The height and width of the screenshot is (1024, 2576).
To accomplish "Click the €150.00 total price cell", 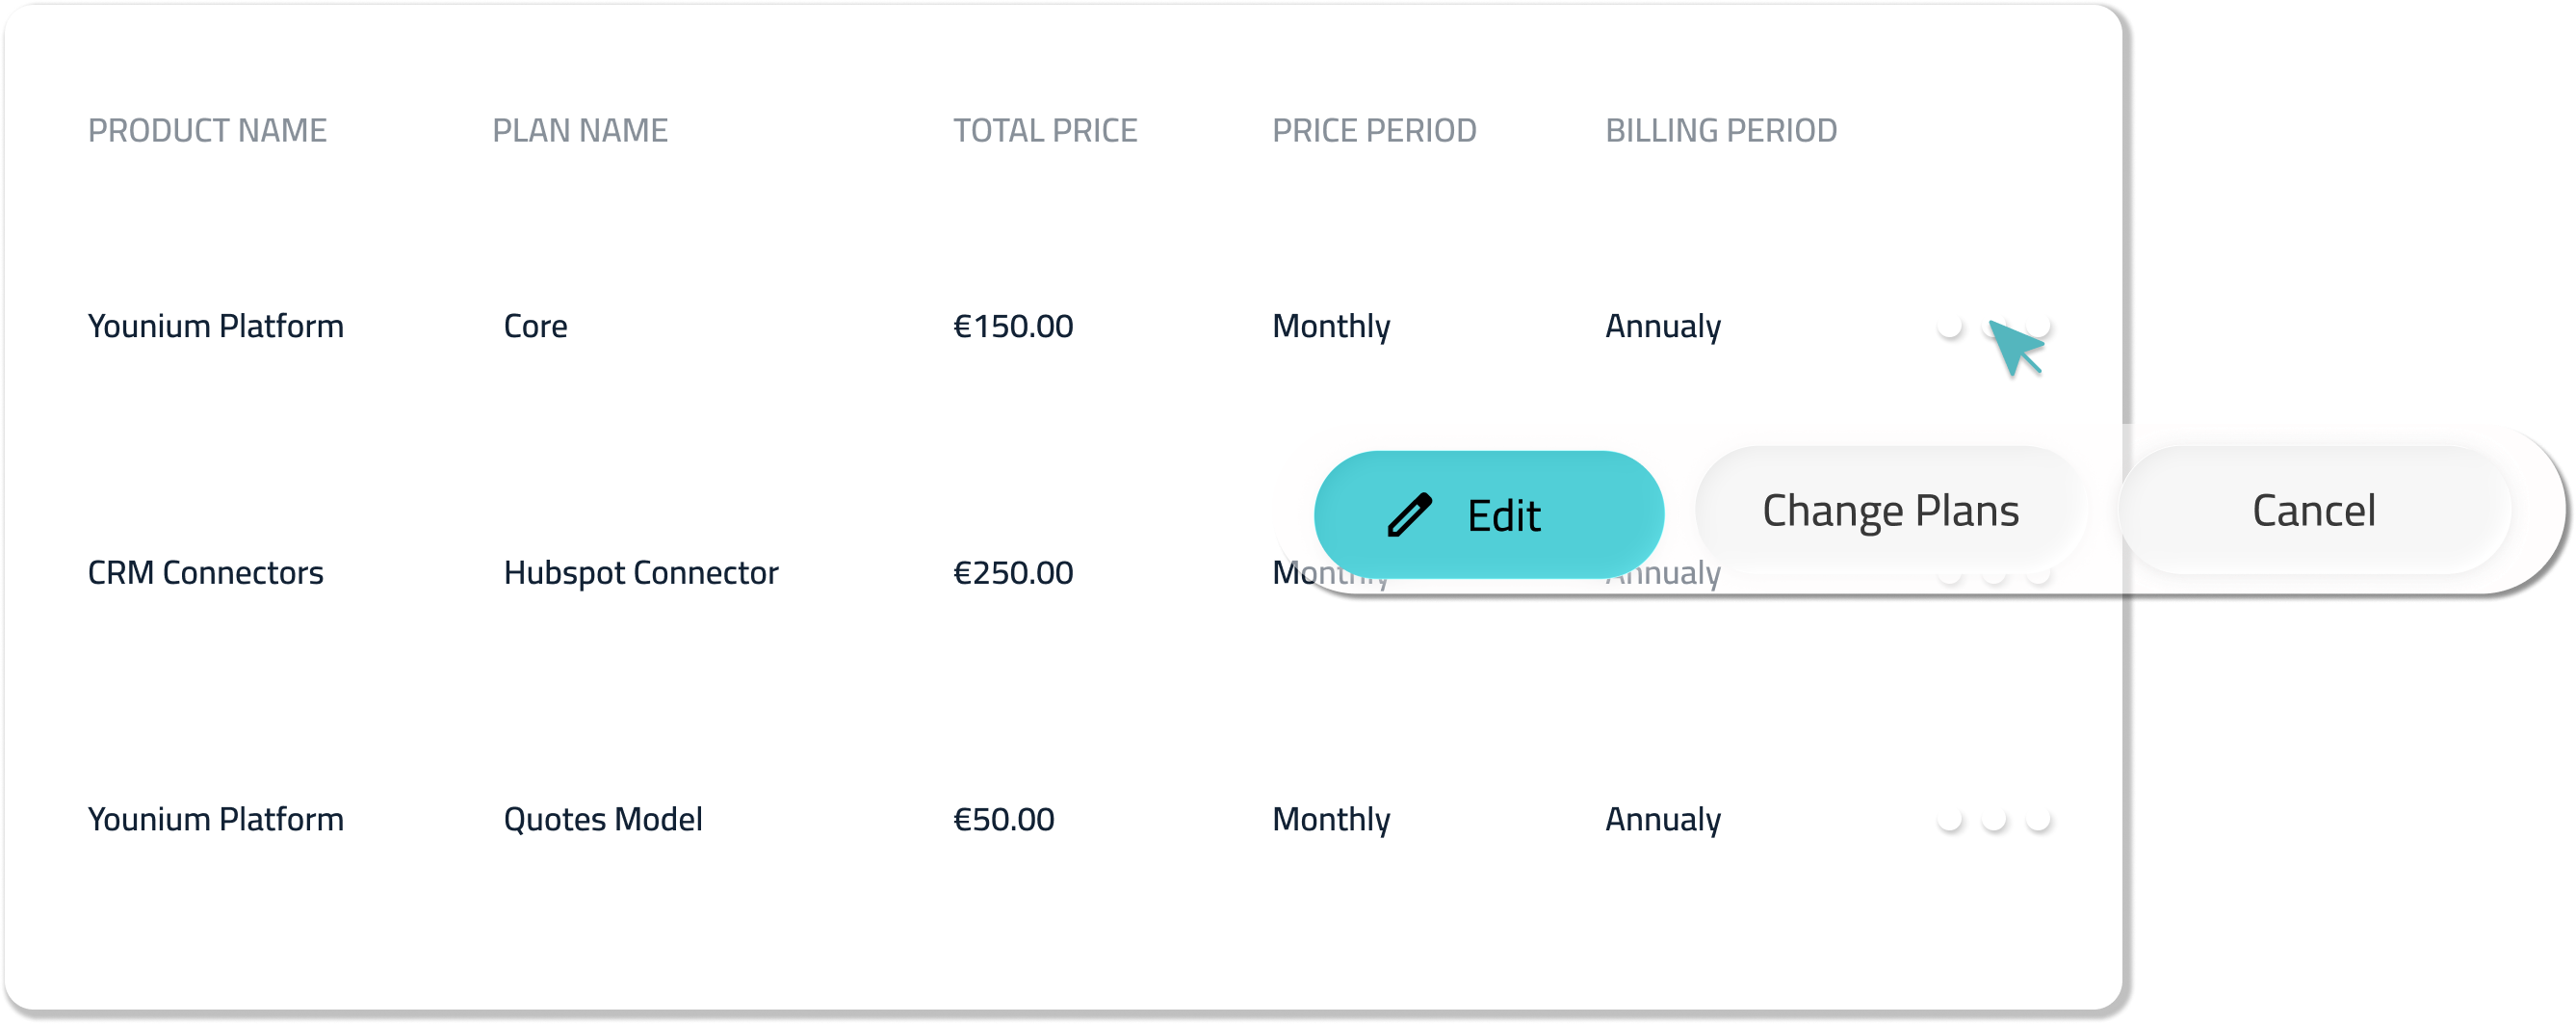I will click(1012, 326).
